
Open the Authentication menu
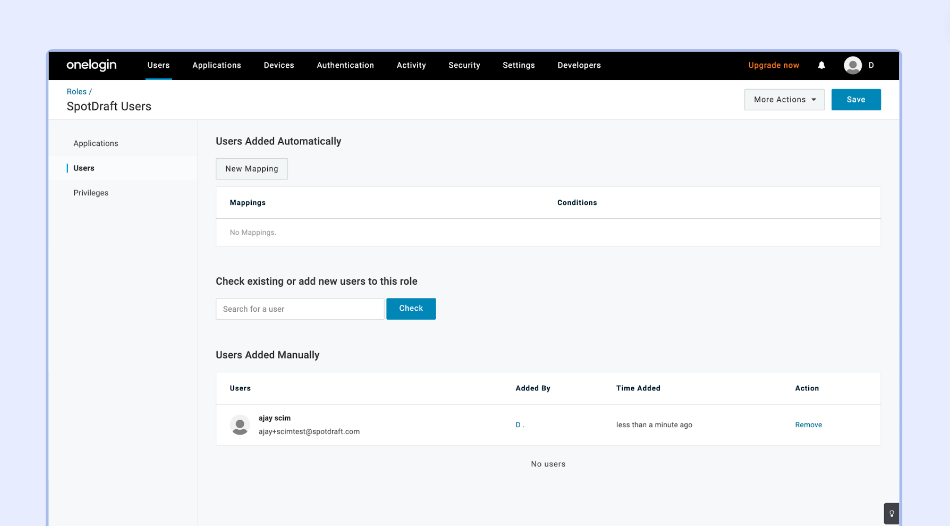pyautogui.click(x=345, y=65)
